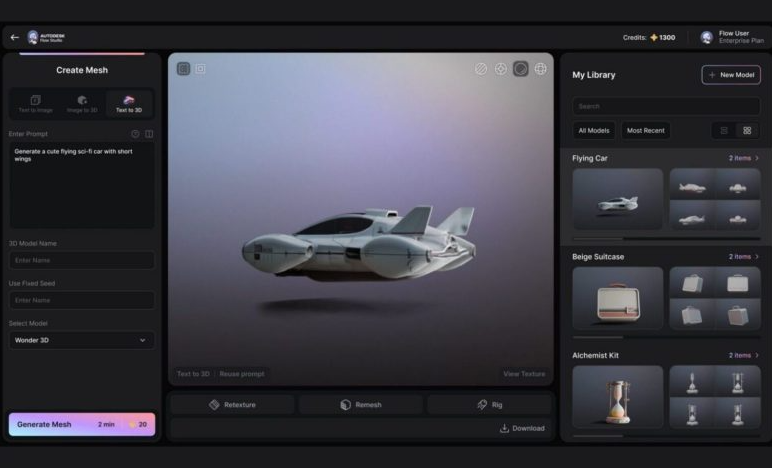The width and height of the screenshot is (772, 468).
Task: Click the My Library heading
Action: 594,75
